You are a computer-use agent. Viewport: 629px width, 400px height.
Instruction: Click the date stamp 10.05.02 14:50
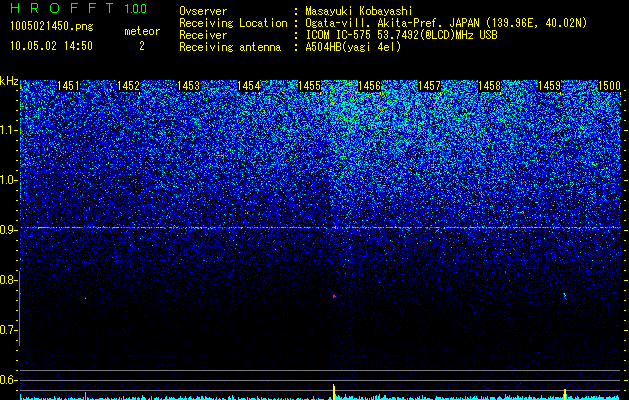click(51, 46)
